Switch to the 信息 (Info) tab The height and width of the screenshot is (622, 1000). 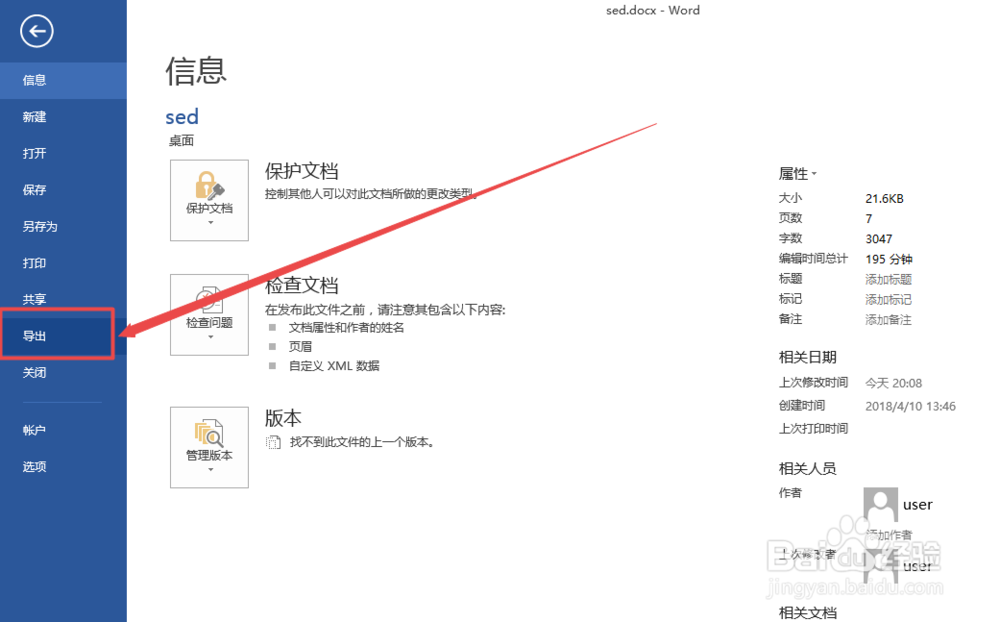tap(34, 80)
